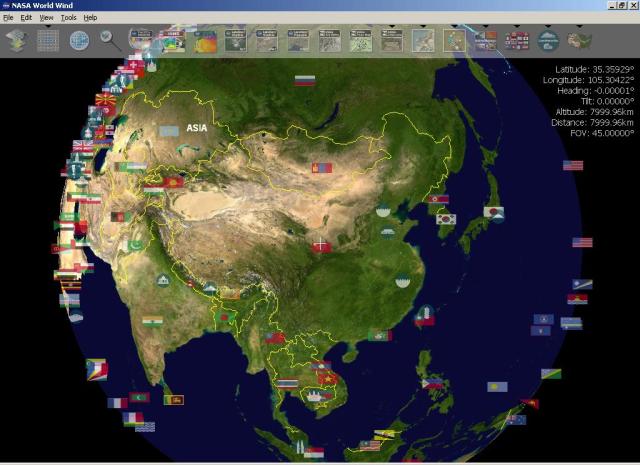Click the Sri Lanka flag

tap(174, 400)
